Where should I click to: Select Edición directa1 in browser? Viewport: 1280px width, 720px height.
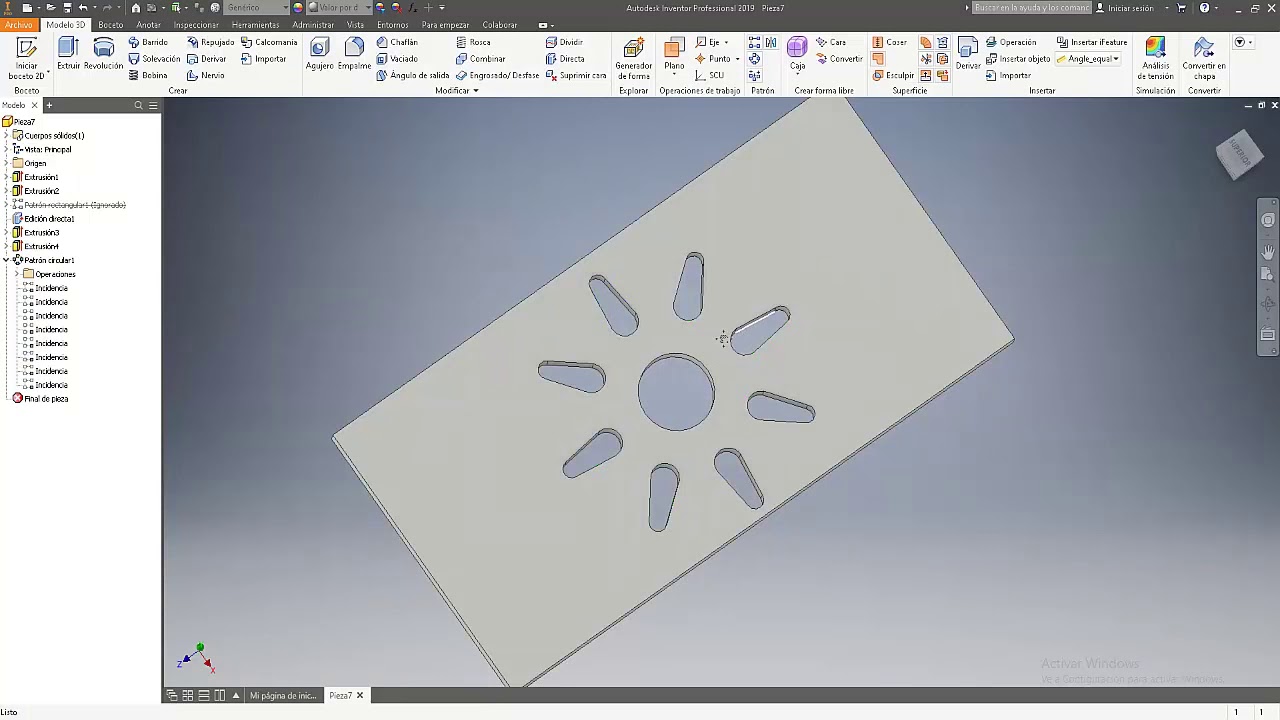pyautogui.click(x=43, y=219)
